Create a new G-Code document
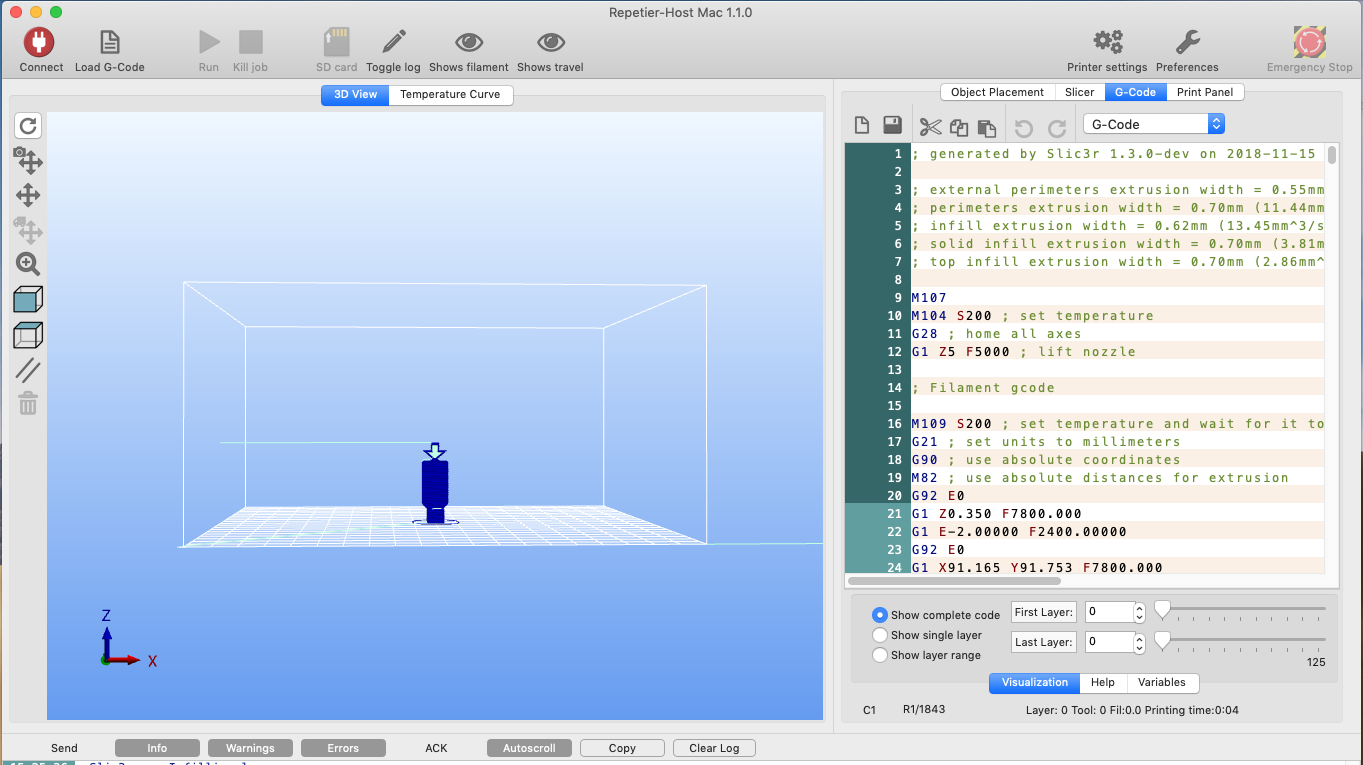Screen dimensions: 1363x765 point(862,126)
